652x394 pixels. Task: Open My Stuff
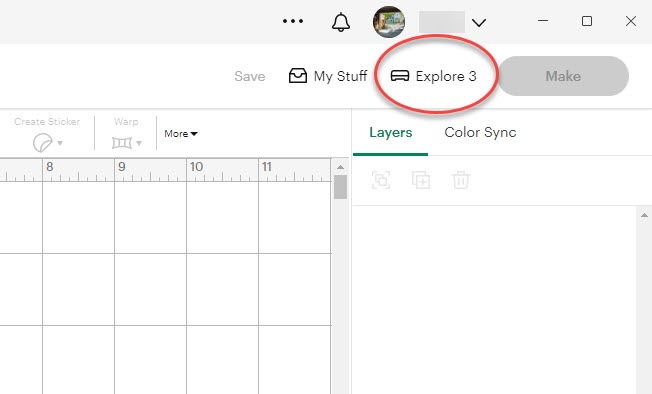pyautogui.click(x=328, y=76)
